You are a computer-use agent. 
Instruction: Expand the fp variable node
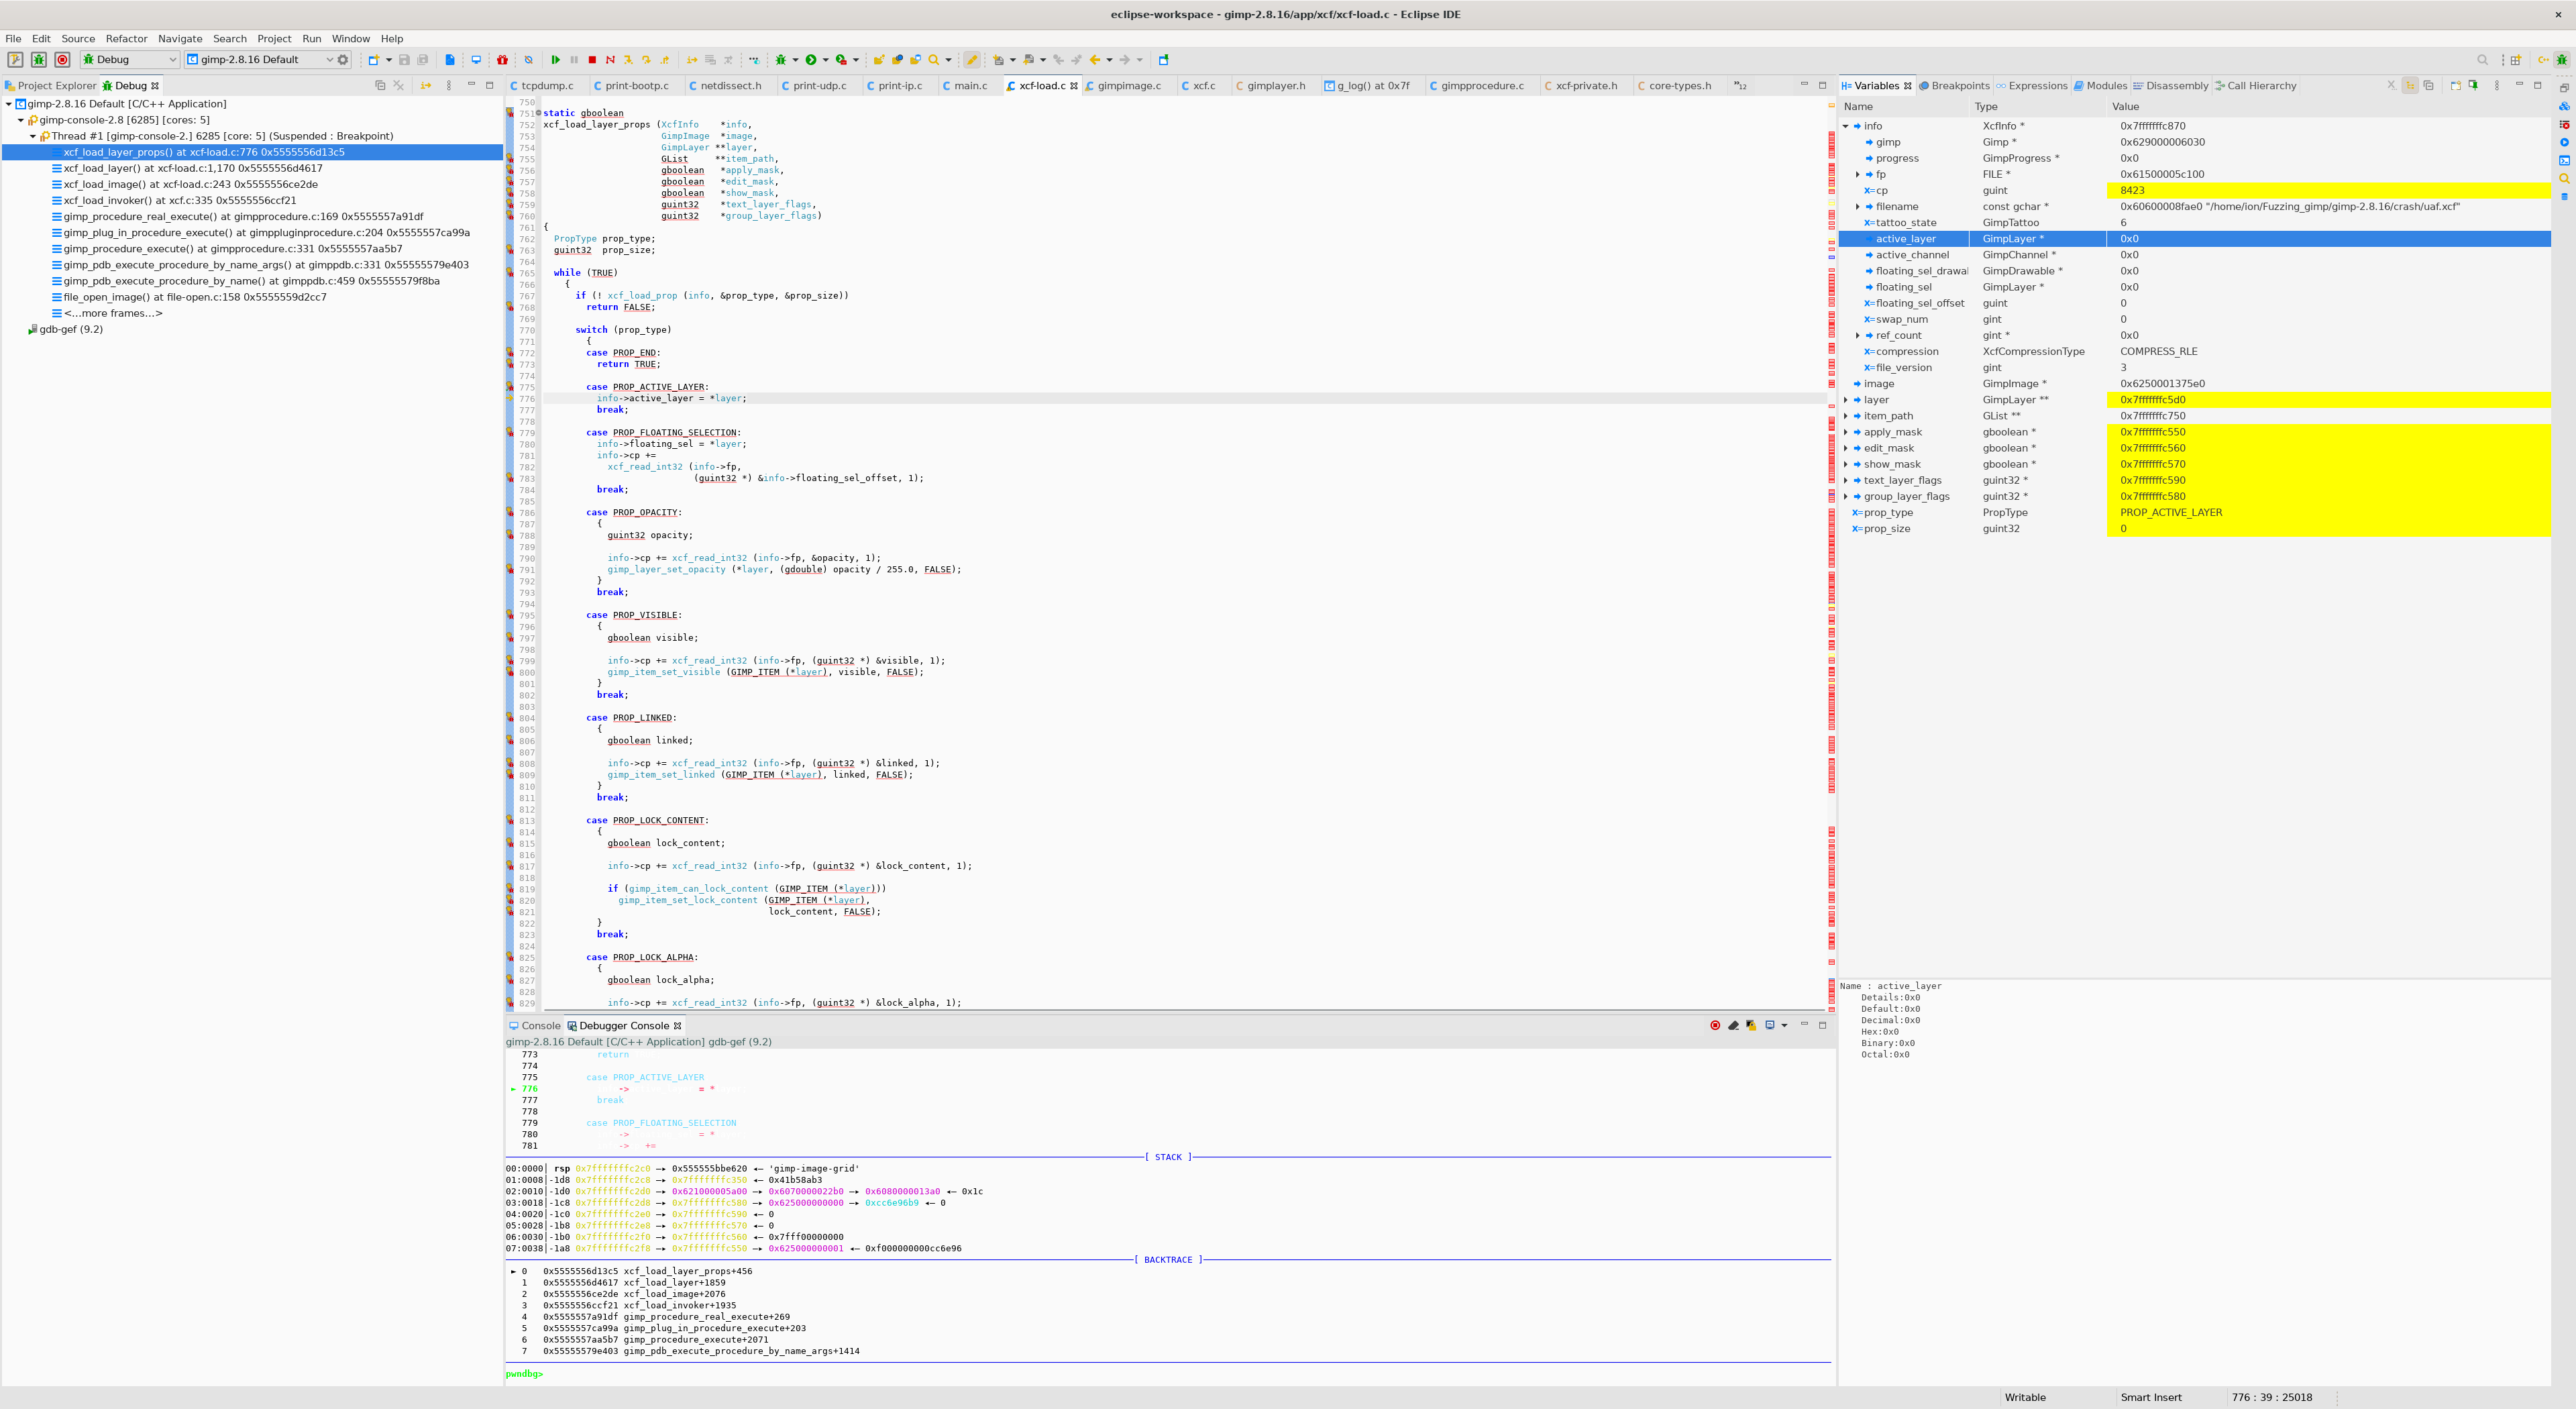tap(1858, 174)
